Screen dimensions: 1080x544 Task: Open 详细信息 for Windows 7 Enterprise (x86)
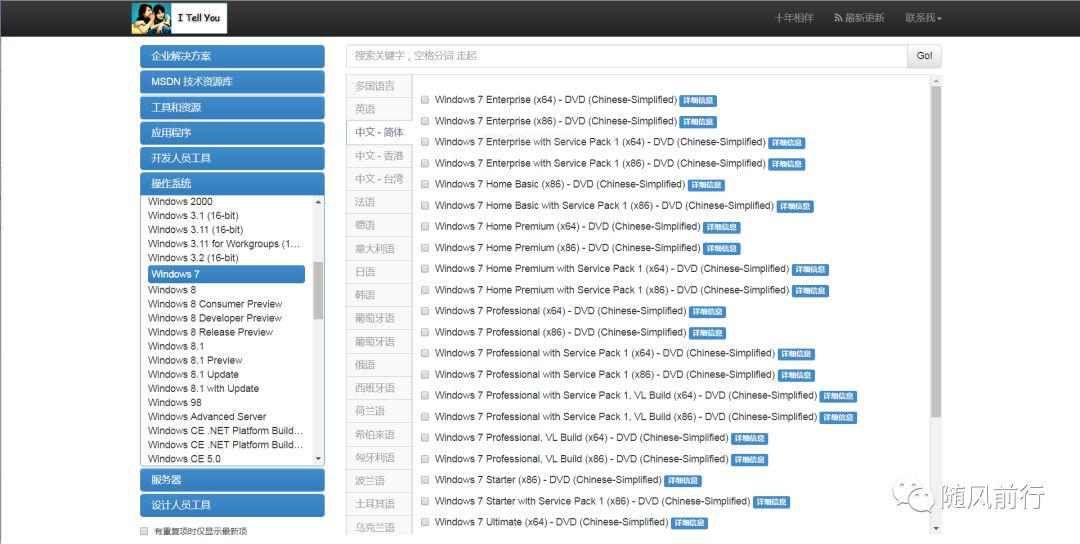coord(698,122)
